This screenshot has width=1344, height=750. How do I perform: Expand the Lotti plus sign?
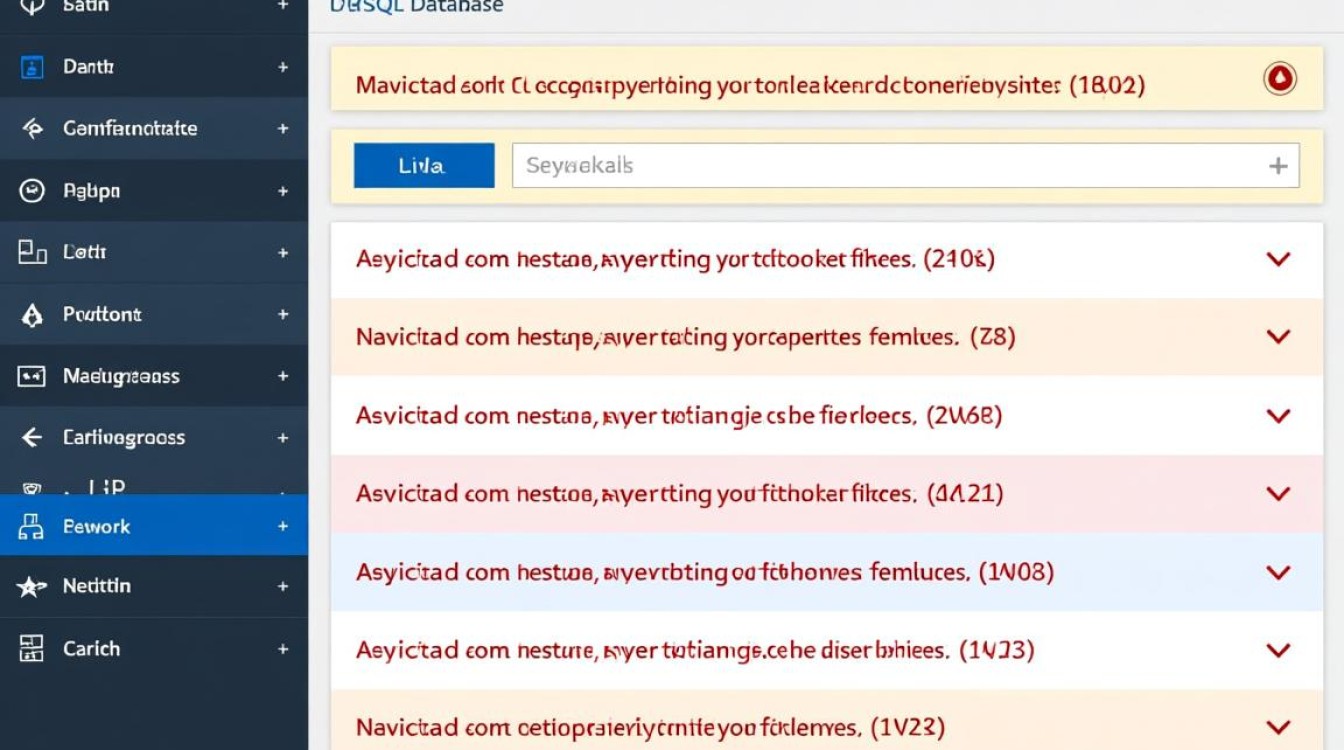283,253
